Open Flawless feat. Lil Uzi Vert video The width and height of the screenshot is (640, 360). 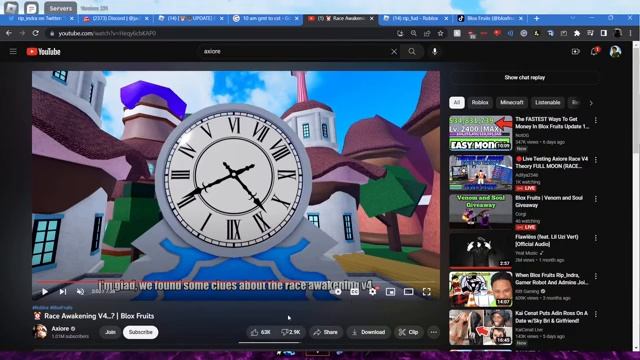[x=480, y=250]
